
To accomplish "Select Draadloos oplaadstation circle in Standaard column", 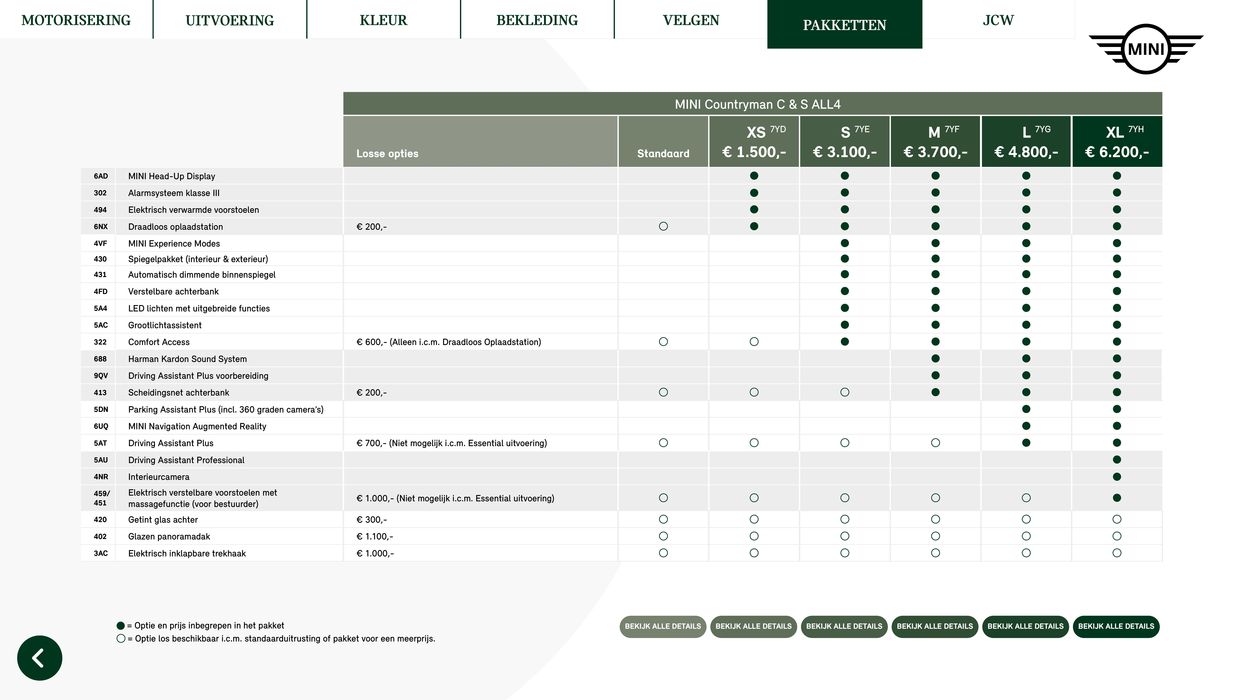I will [663, 227].
